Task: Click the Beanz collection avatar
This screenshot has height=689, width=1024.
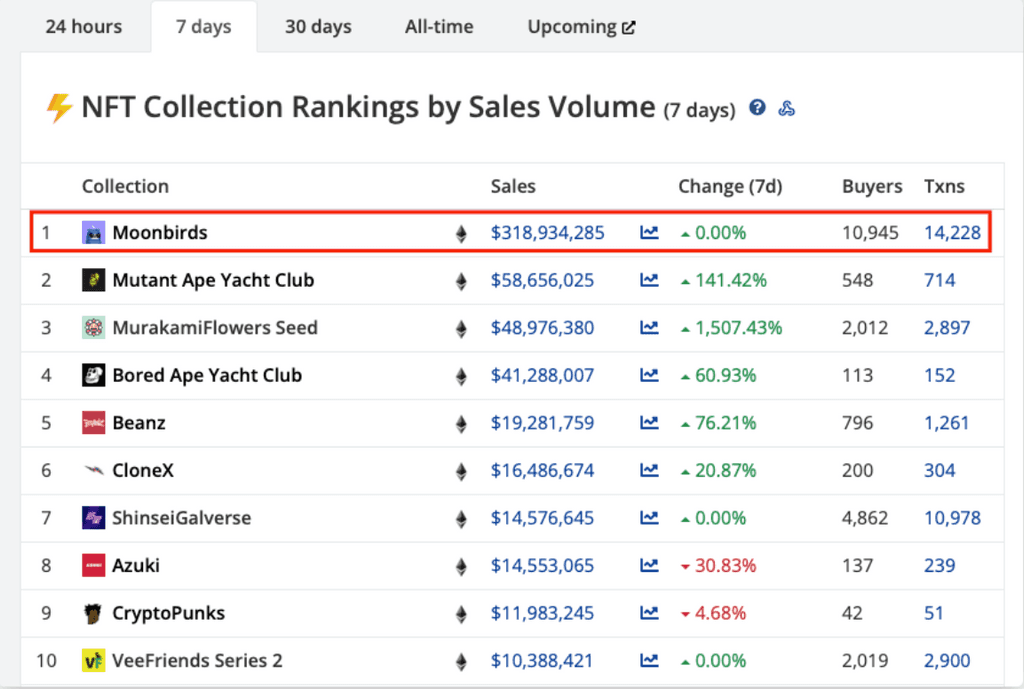Action: click(x=93, y=423)
